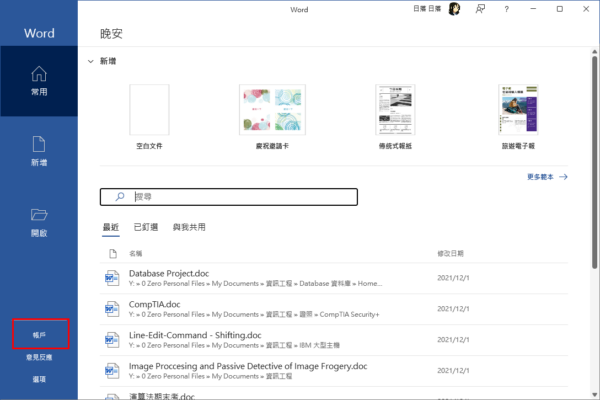Viewport: 600px width, 400px height.
Task: Open Line-Edit-Command - Shifting.doc
Action: [334, 340]
